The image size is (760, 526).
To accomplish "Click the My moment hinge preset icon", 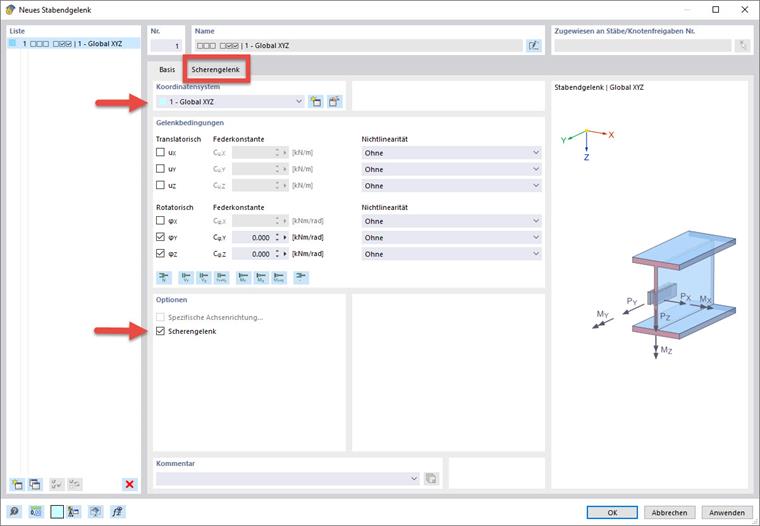I will pos(243,278).
